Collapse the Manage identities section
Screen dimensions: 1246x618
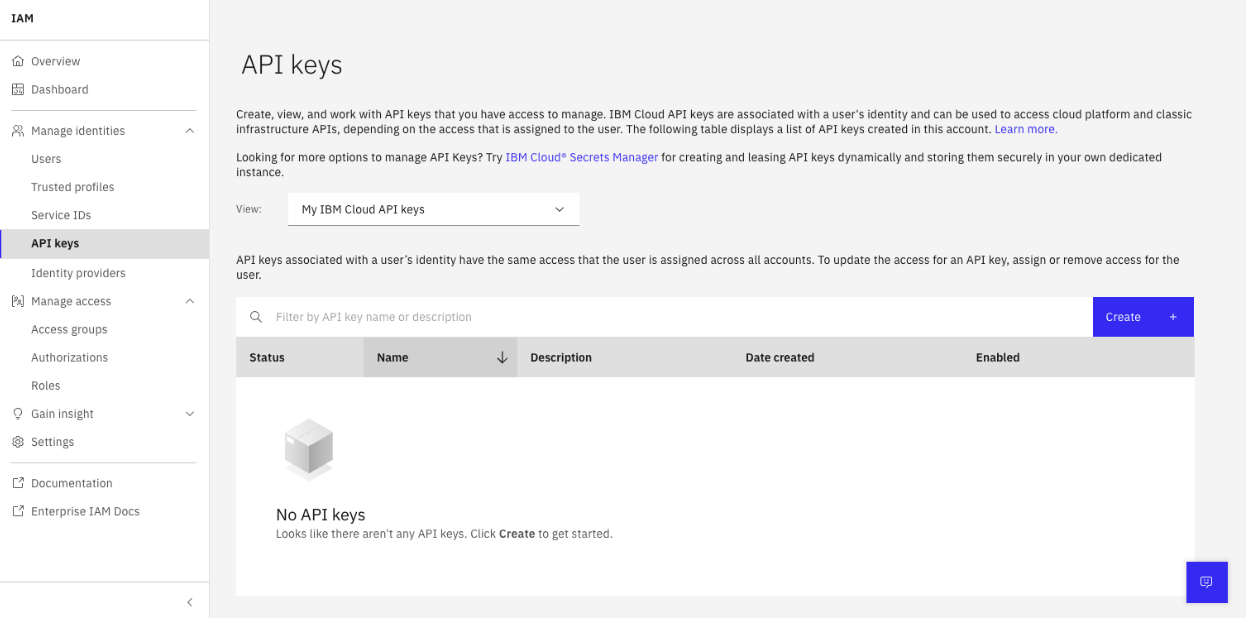tap(189, 130)
